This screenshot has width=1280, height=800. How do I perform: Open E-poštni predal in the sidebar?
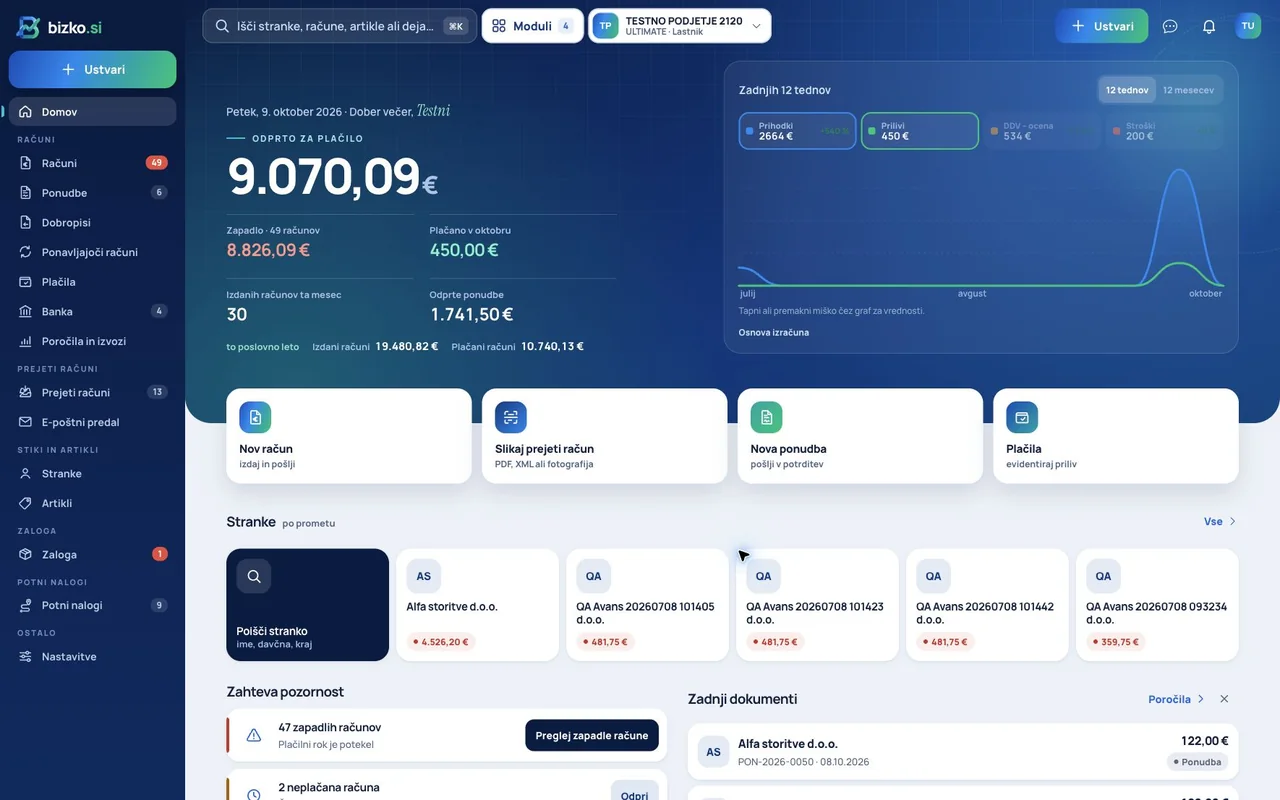coord(93,422)
